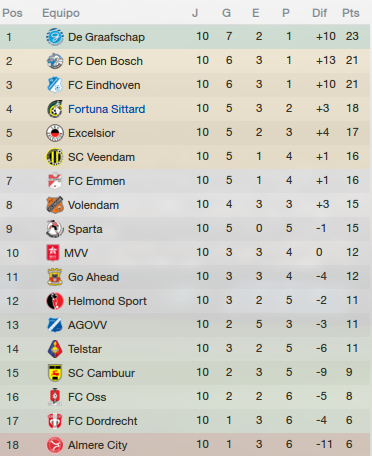Sort the table by Pts column header

pos(351,13)
